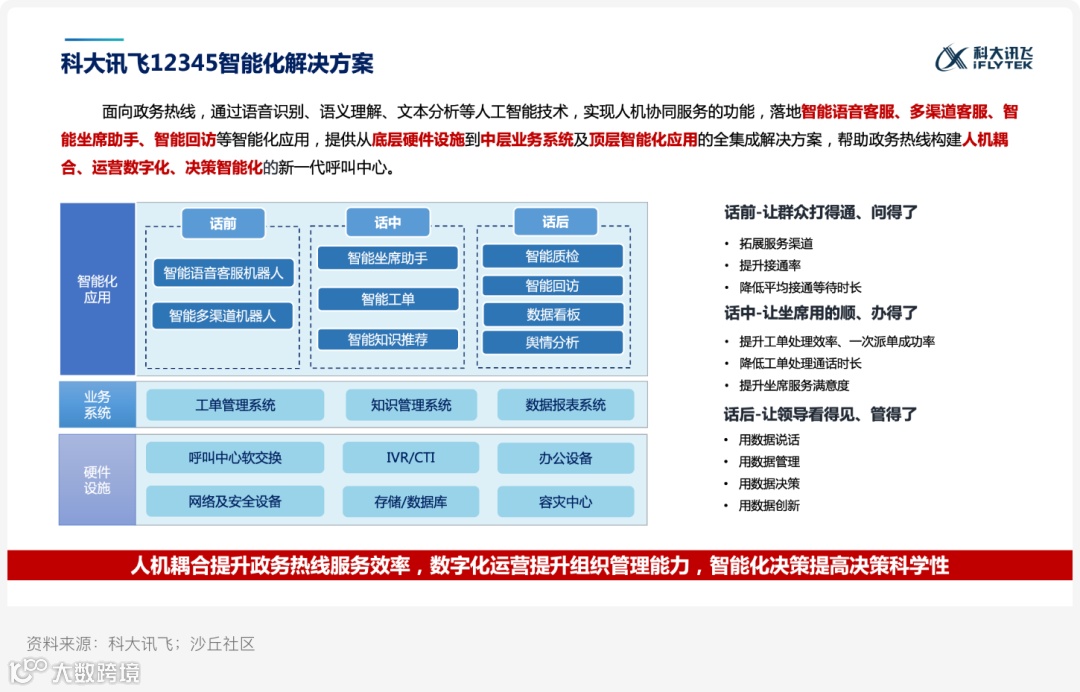Click the 知识管理系统 box
The width and height of the screenshot is (1080, 692).
coord(411,405)
